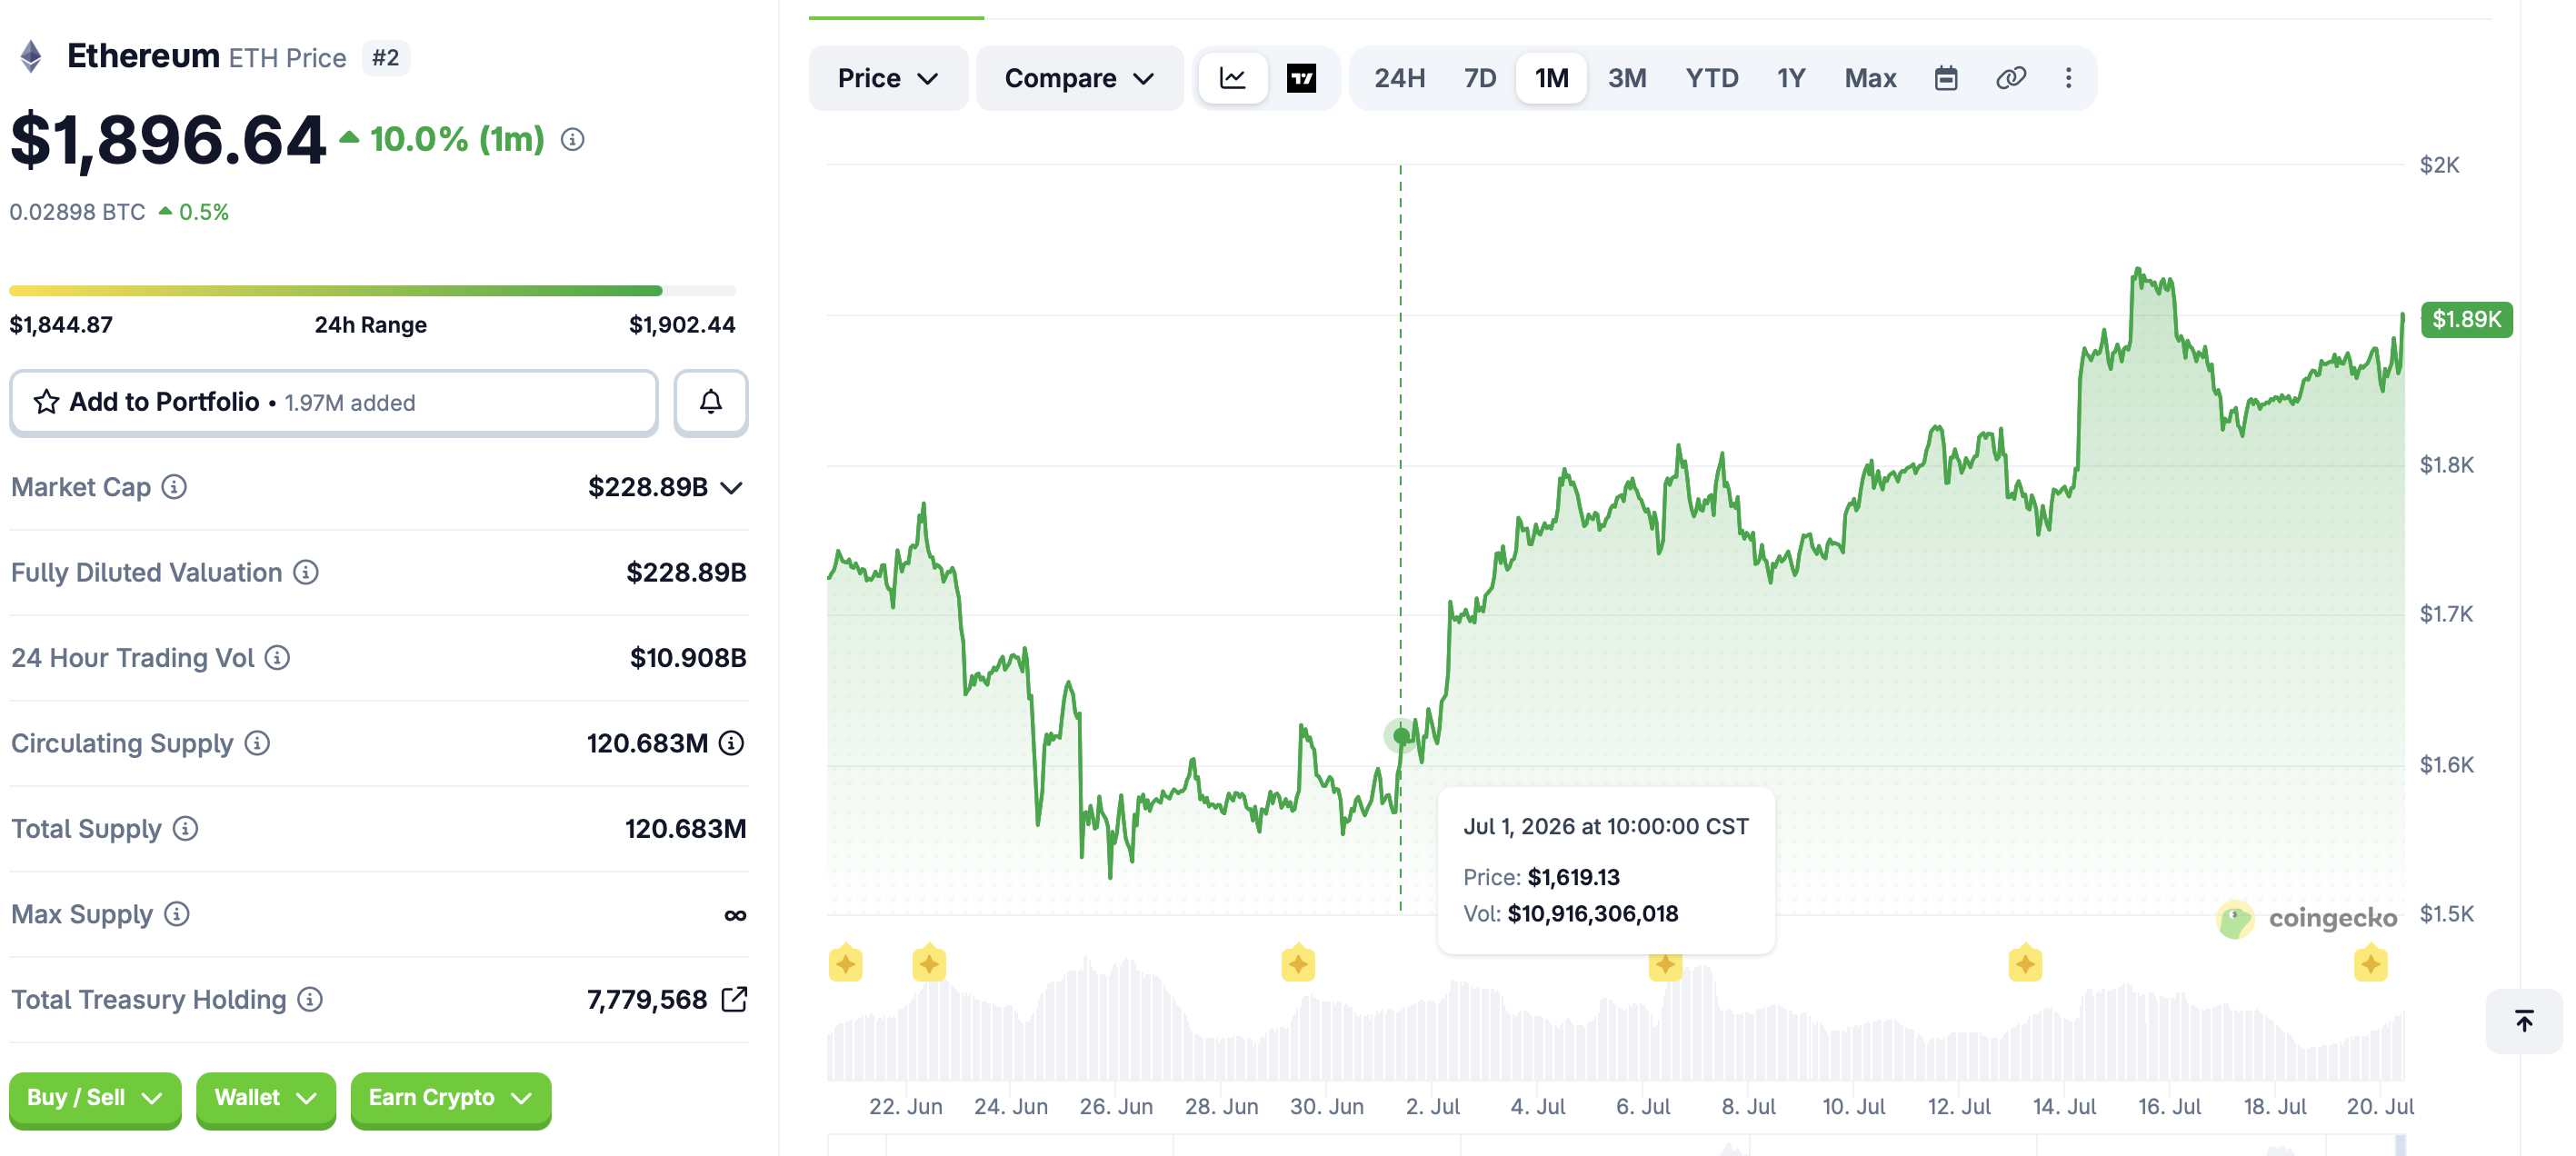The image size is (2576, 1156).
Task: Expand the Price dropdown
Action: [x=888, y=78]
